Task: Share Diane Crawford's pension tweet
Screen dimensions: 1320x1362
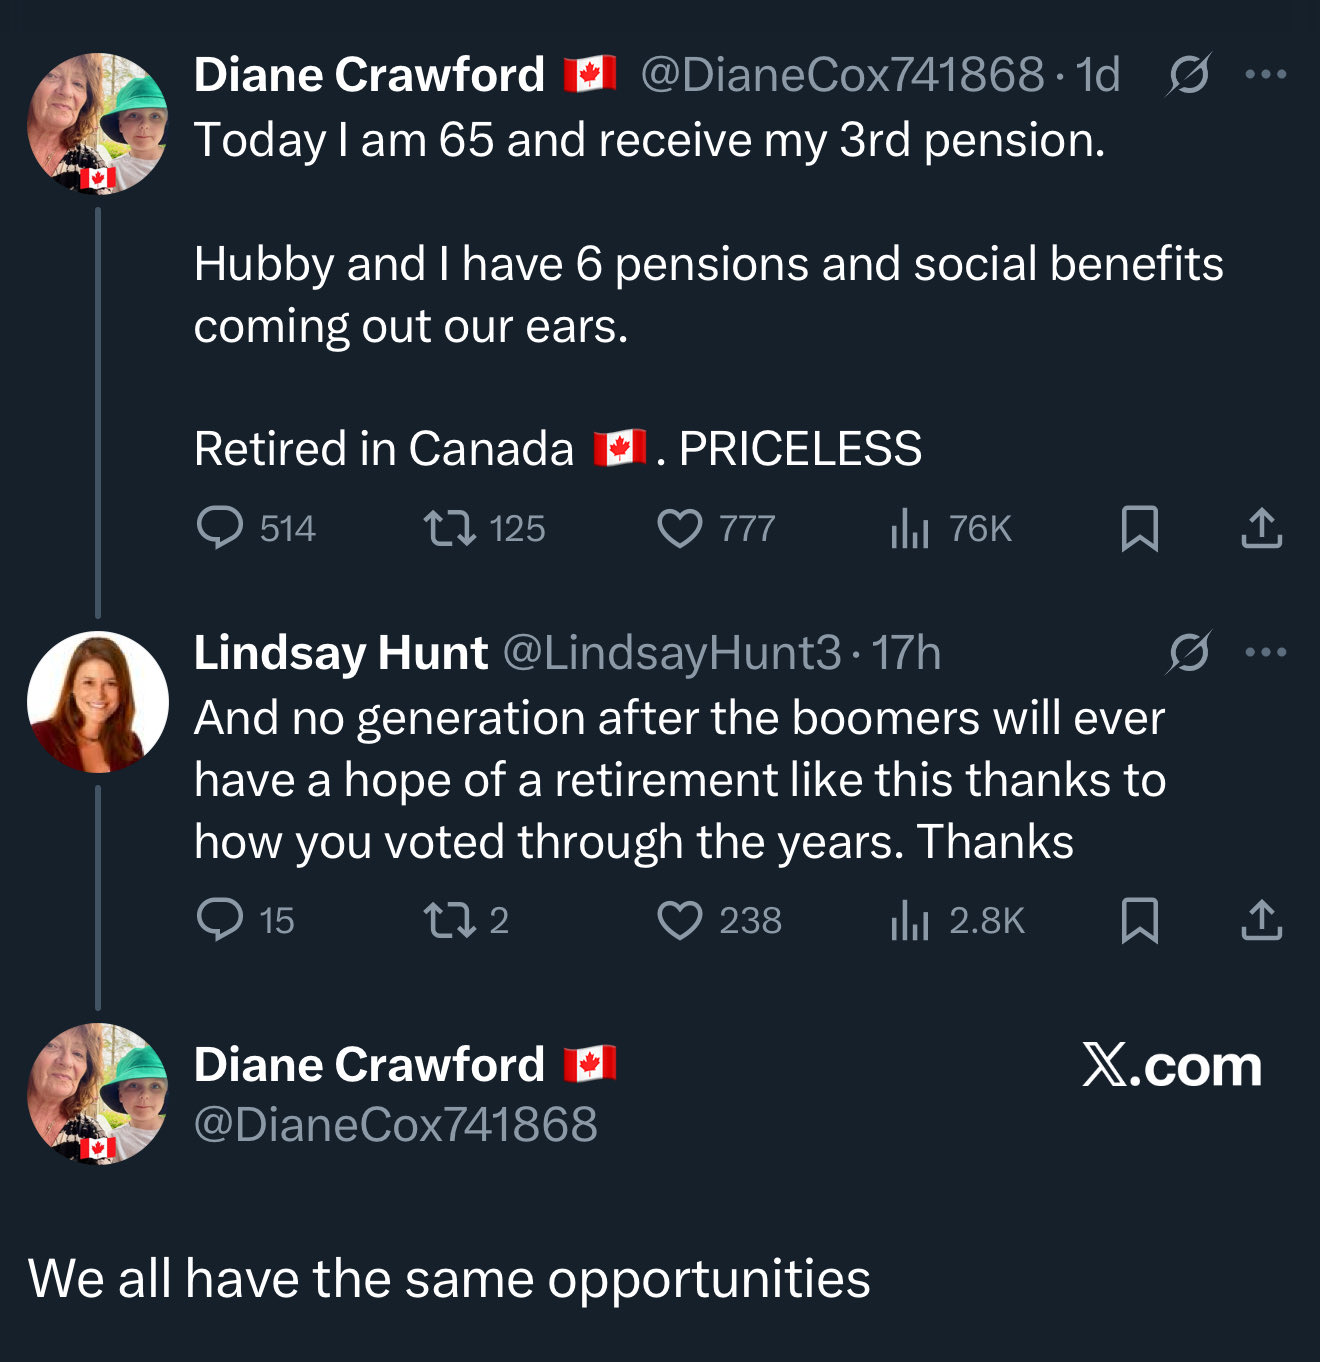Action: 1261,528
